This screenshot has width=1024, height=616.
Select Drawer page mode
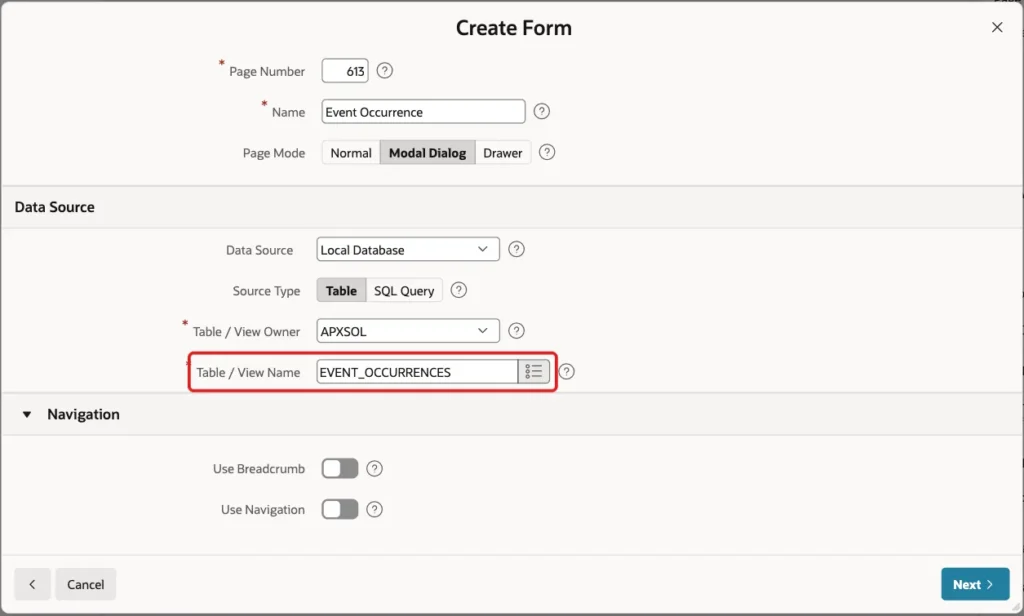[x=503, y=153]
